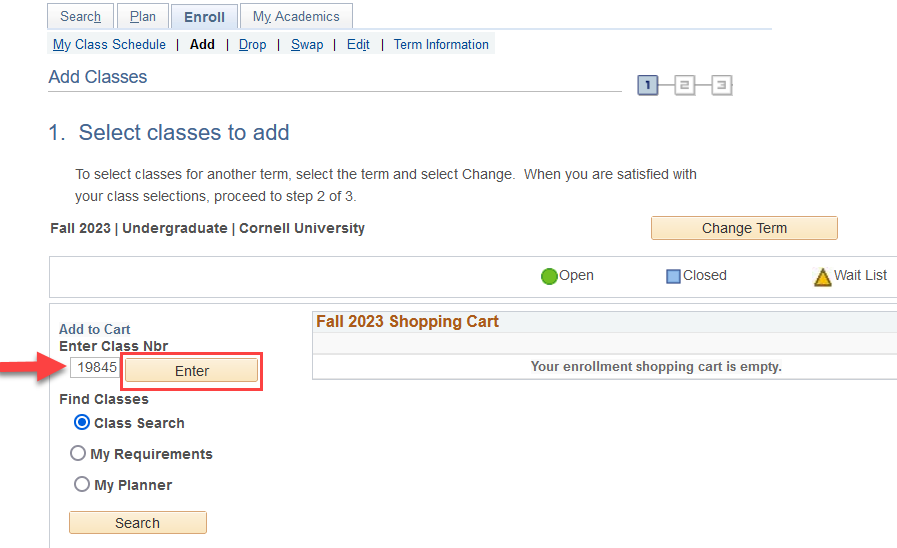The height and width of the screenshot is (548, 897).
Task: Go to the Swap classes link
Action: pos(307,44)
